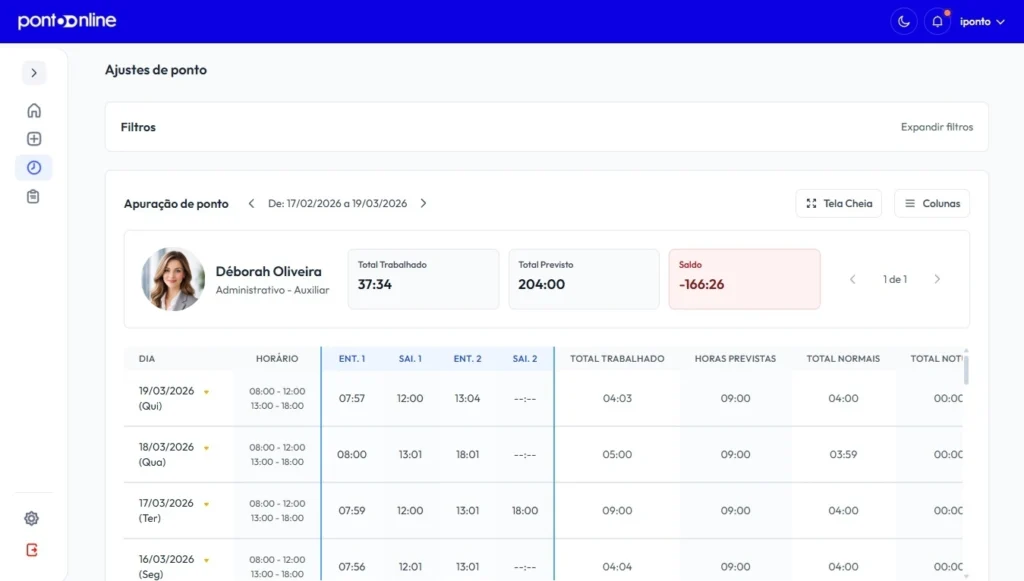The height and width of the screenshot is (581, 1024).
Task: Select the clock icon for ponto adjustments
Action: (x=33, y=167)
